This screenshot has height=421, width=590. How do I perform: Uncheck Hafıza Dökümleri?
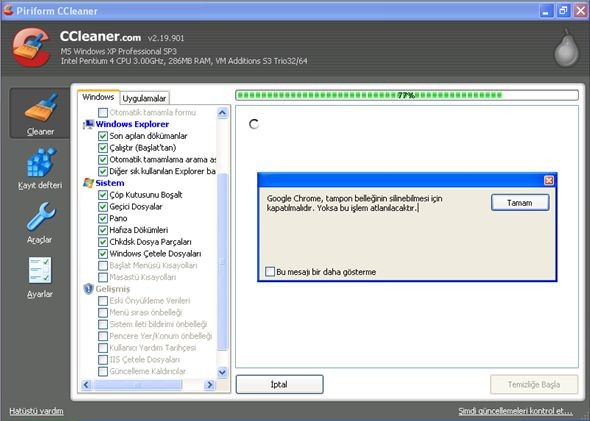[102, 230]
